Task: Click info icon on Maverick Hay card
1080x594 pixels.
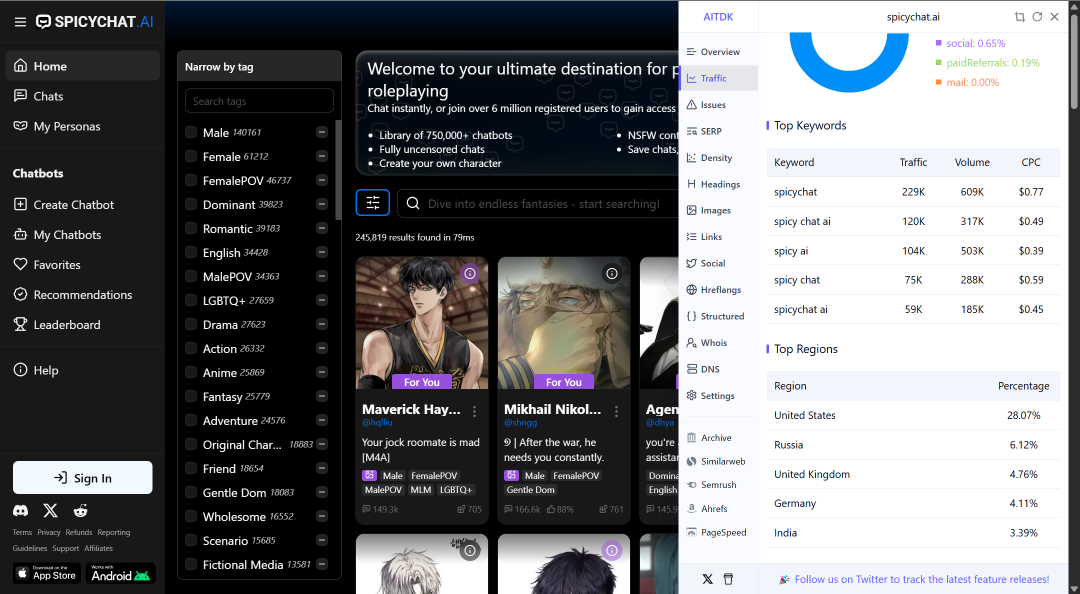Action: [470, 274]
